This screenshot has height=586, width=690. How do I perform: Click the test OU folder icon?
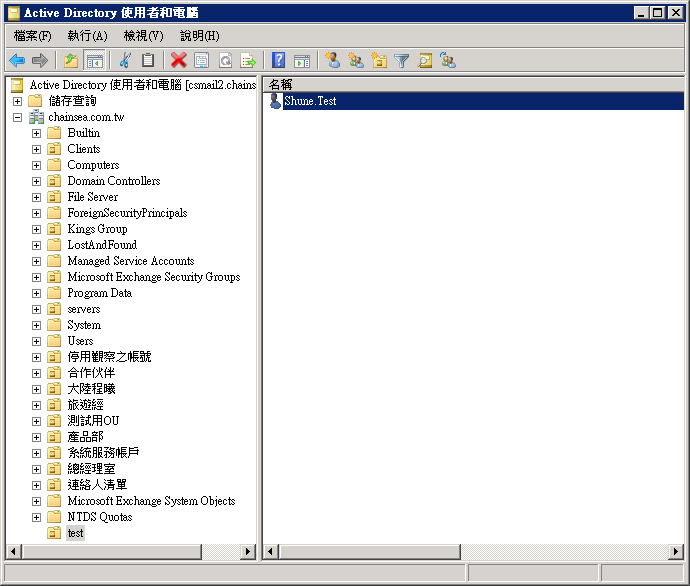[54, 533]
